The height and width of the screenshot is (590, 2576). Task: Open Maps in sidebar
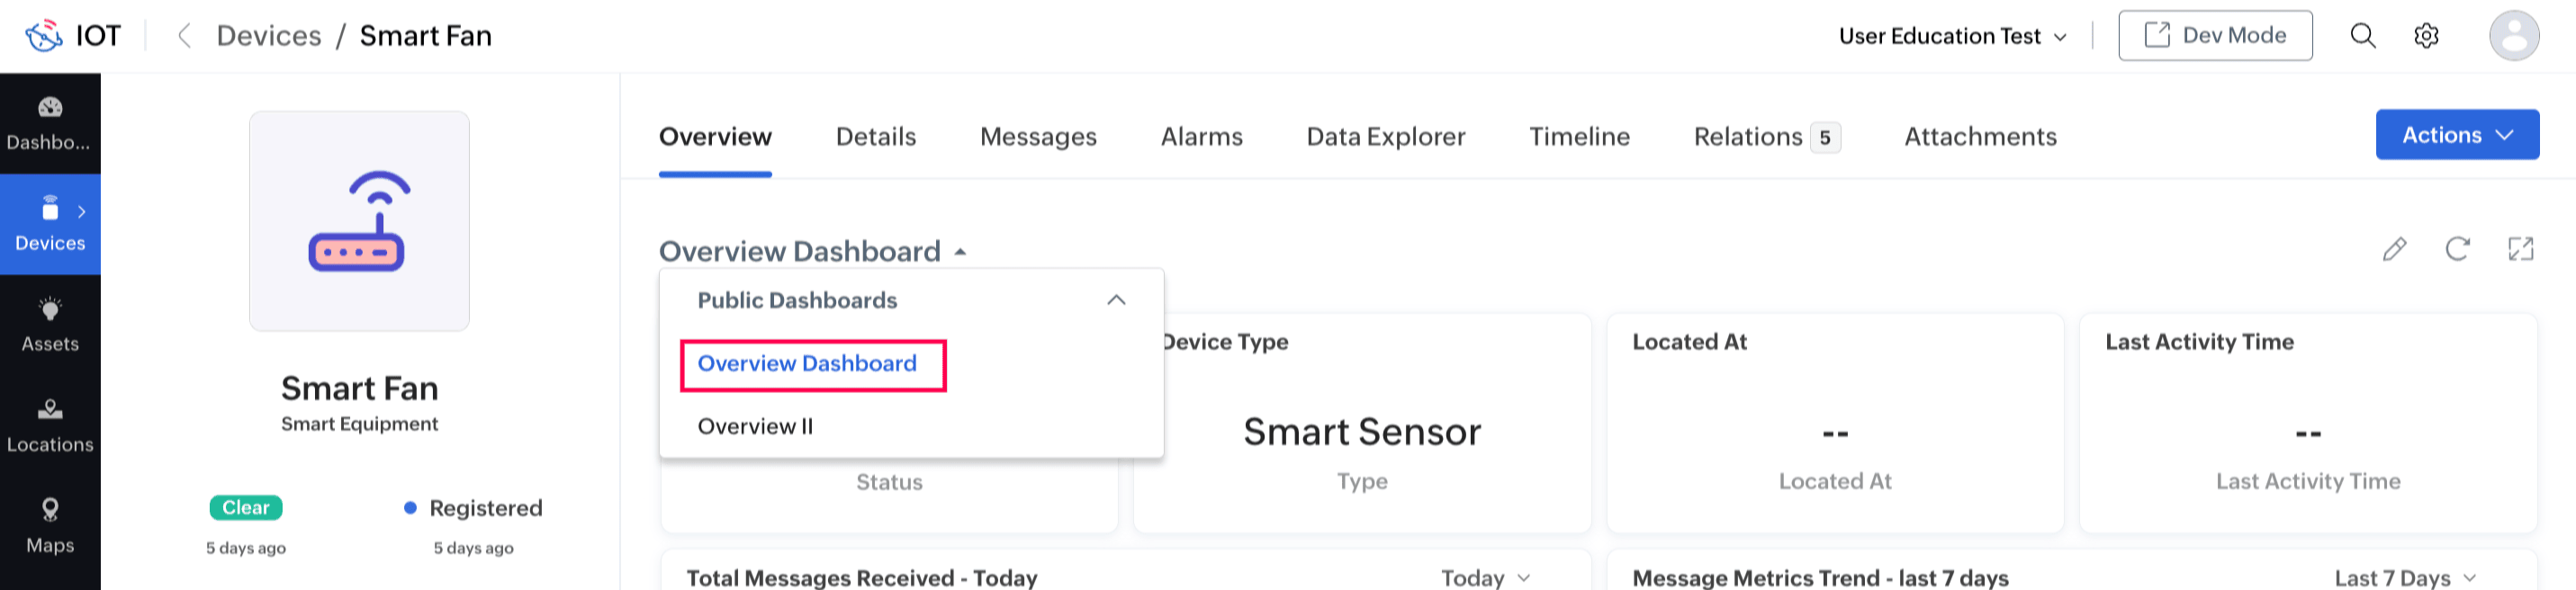(x=50, y=526)
